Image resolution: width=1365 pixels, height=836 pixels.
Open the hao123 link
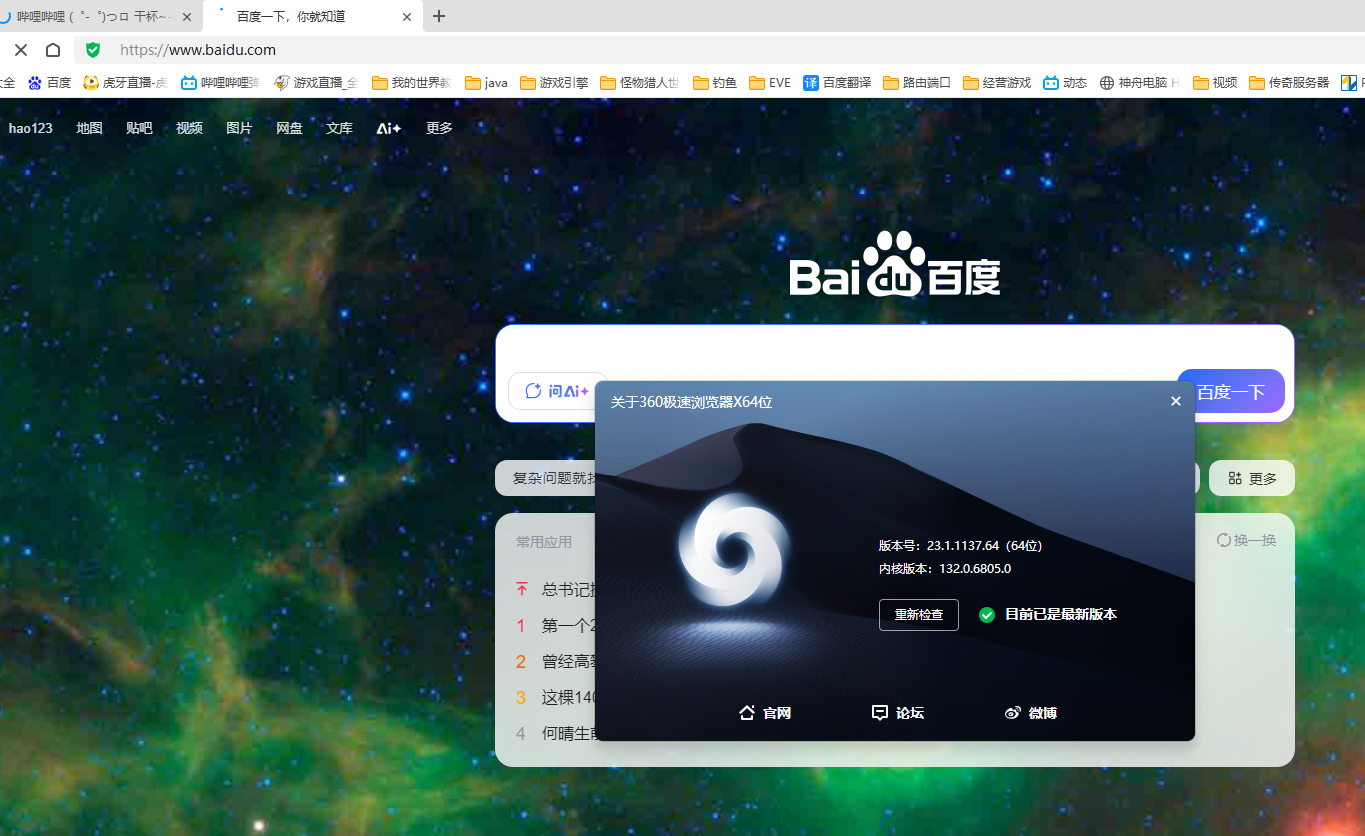[30, 128]
